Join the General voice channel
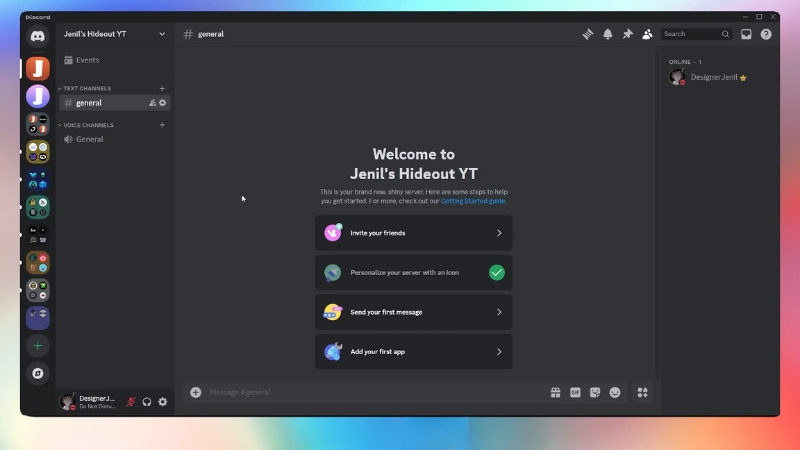This screenshot has width=800, height=450. click(90, 139)
